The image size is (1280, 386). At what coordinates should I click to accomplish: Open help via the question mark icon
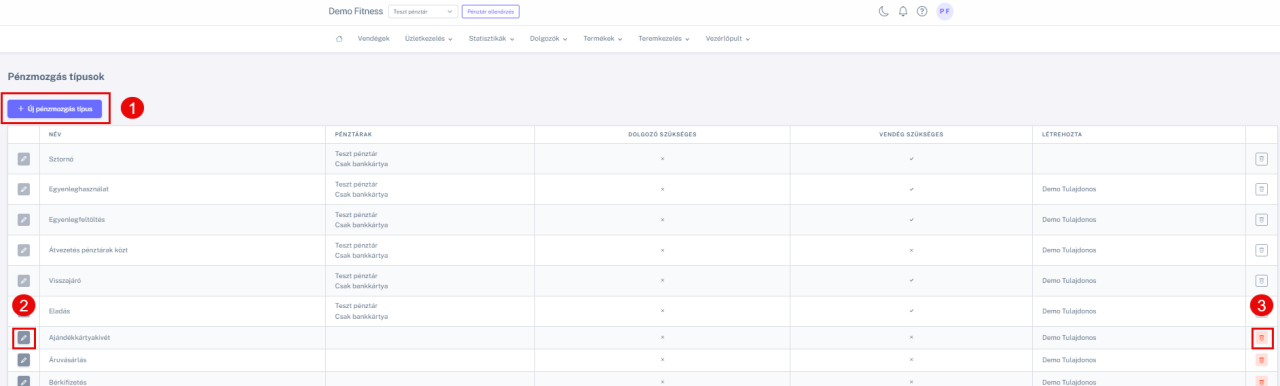pyautogui.click(x=922, y=11)
